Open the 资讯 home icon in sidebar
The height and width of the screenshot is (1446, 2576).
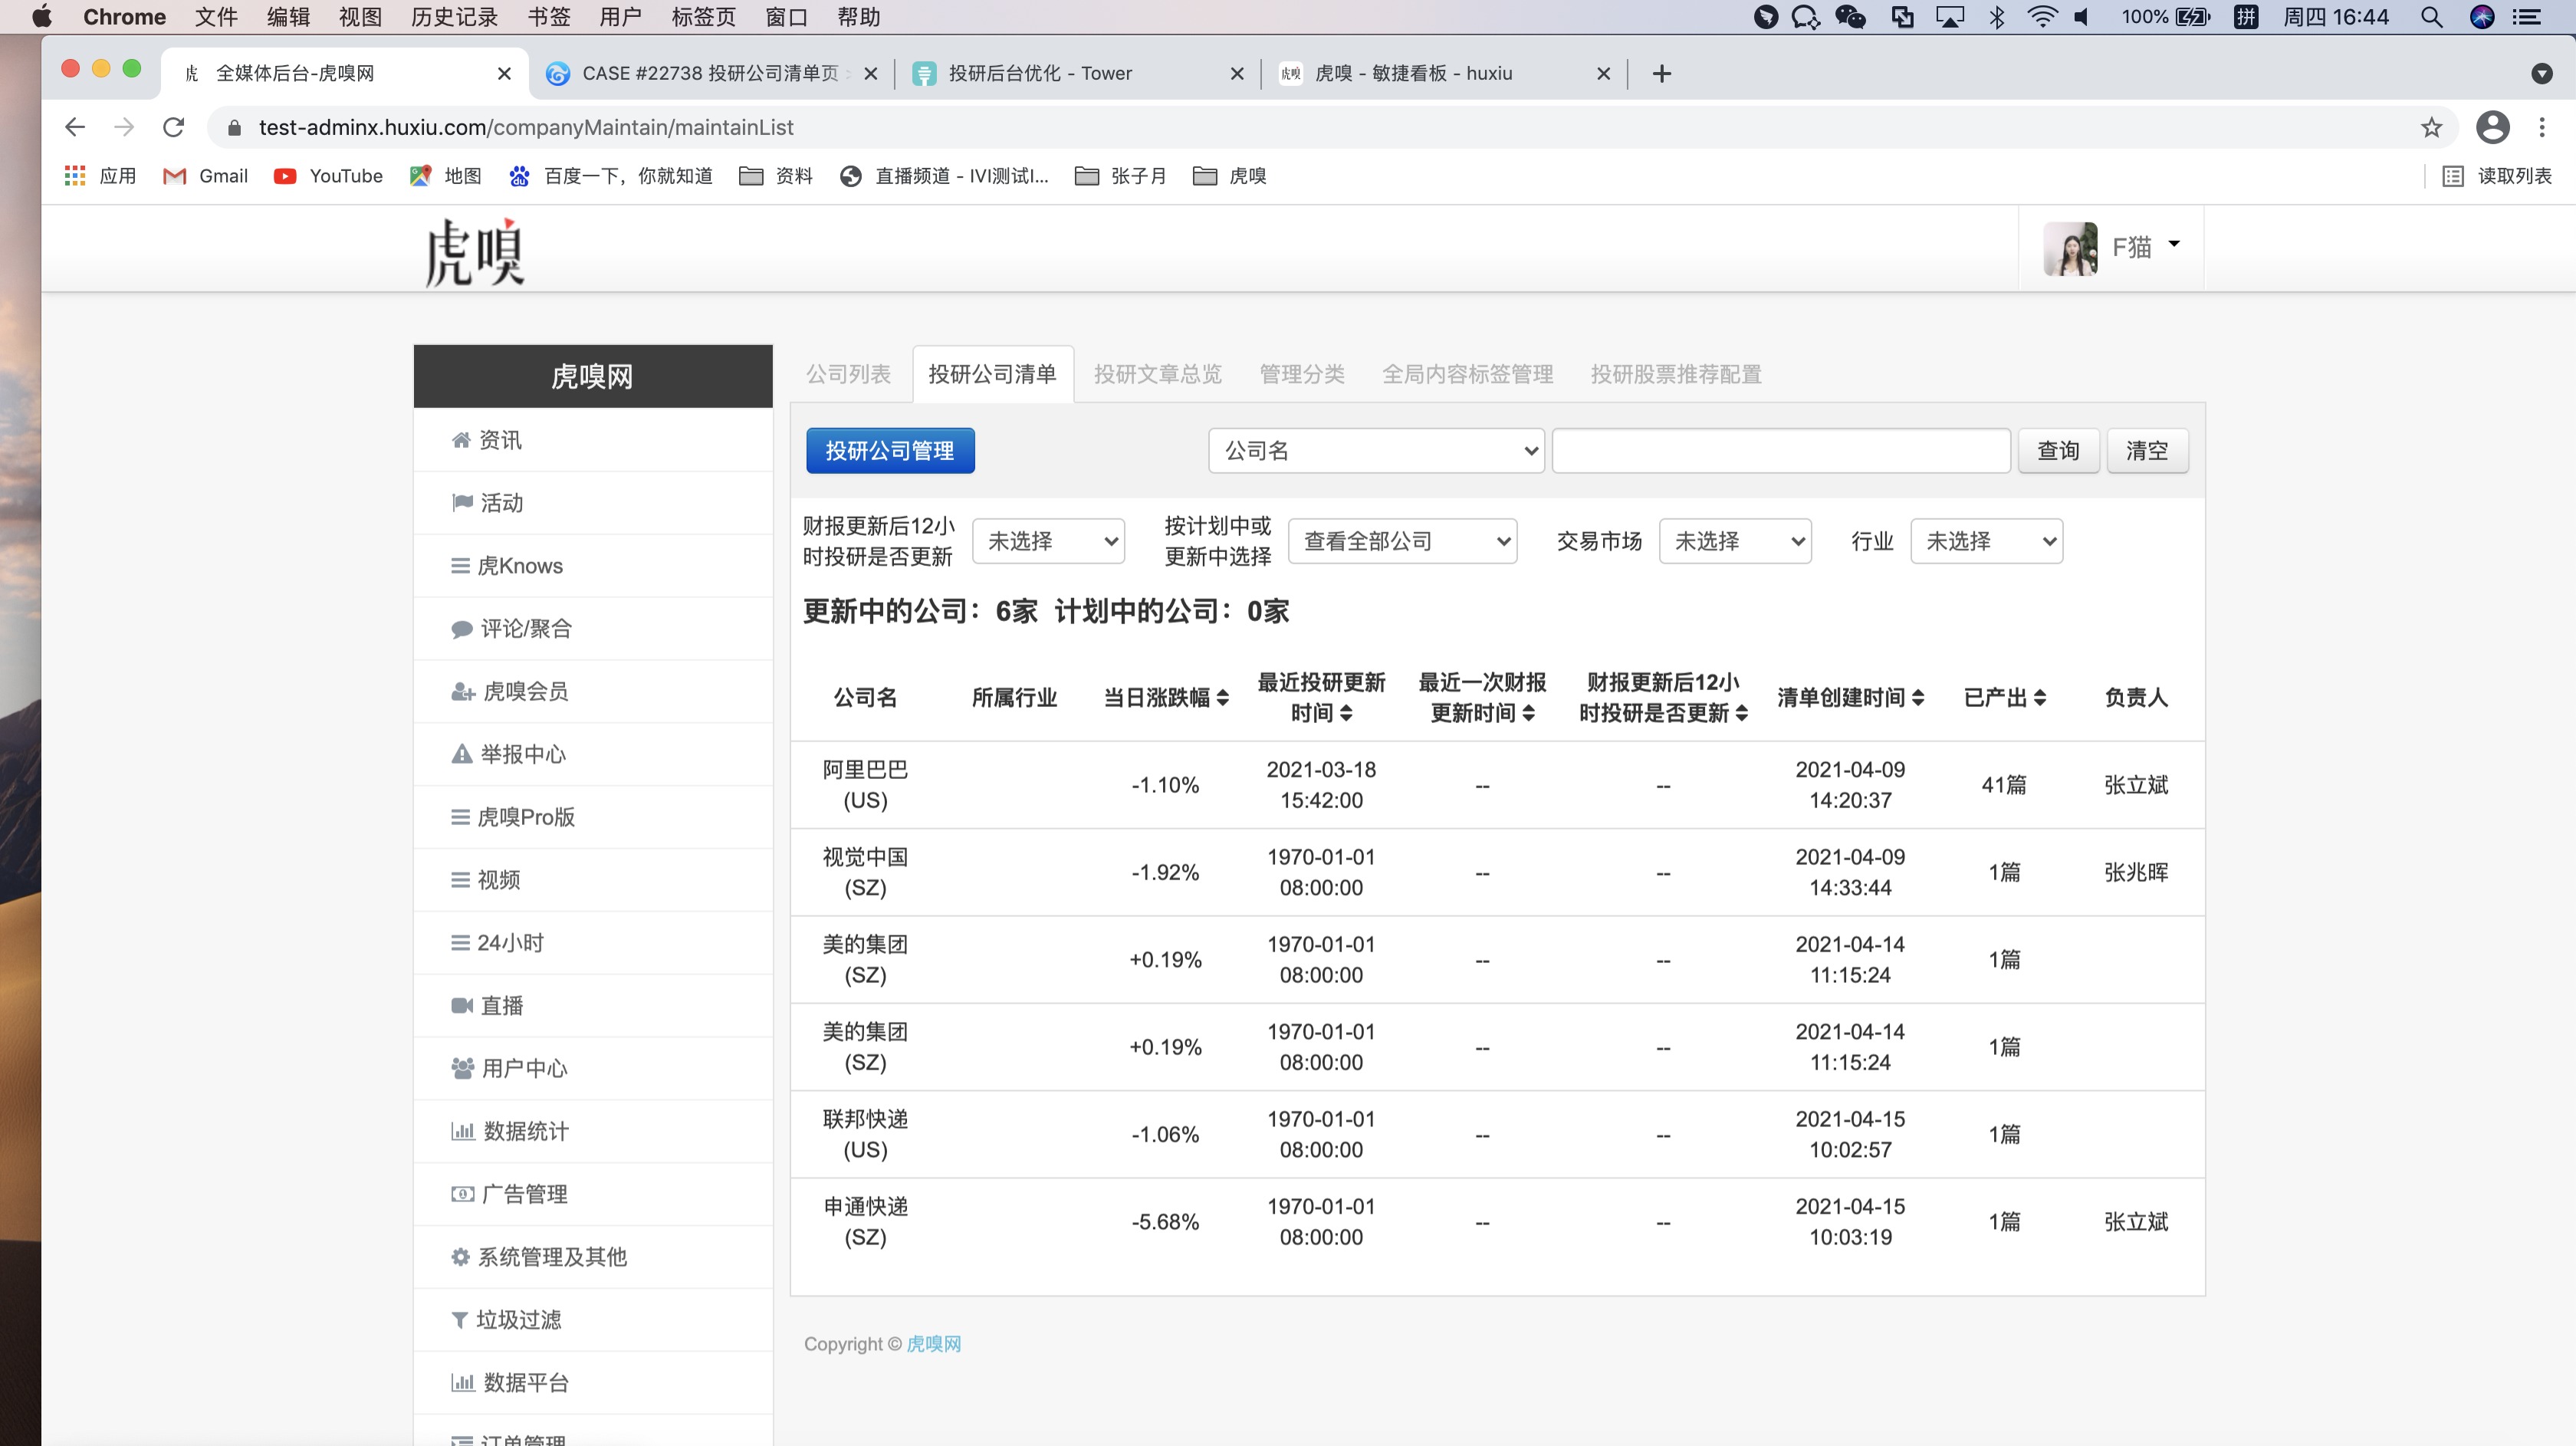pos(460,440)
